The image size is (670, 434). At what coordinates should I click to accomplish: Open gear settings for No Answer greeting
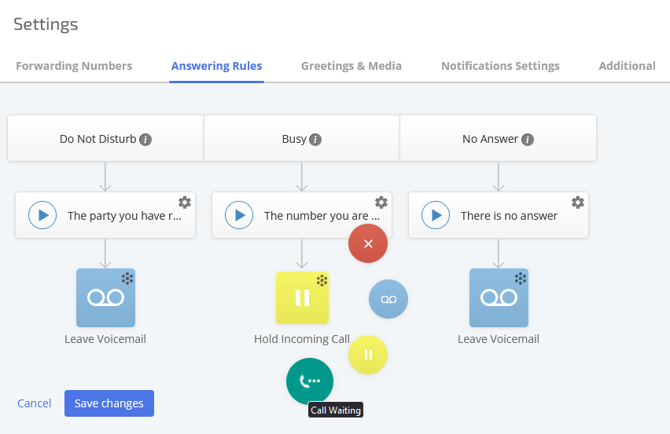coord(578,202)
